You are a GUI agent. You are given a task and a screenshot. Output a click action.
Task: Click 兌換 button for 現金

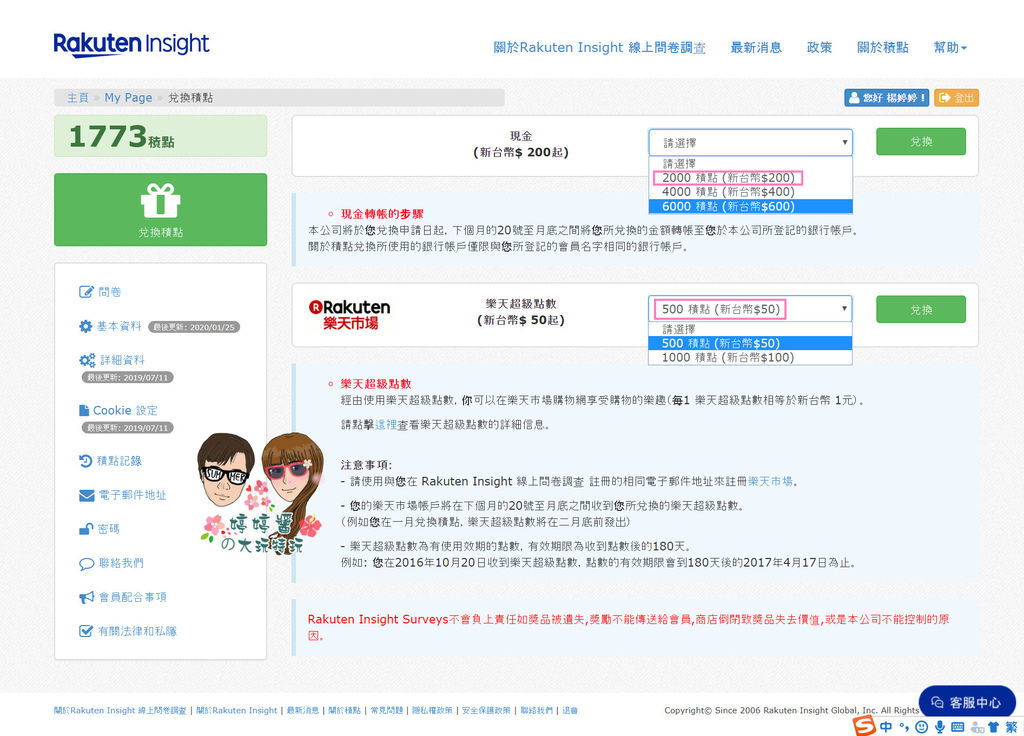[x=921, y=142]
